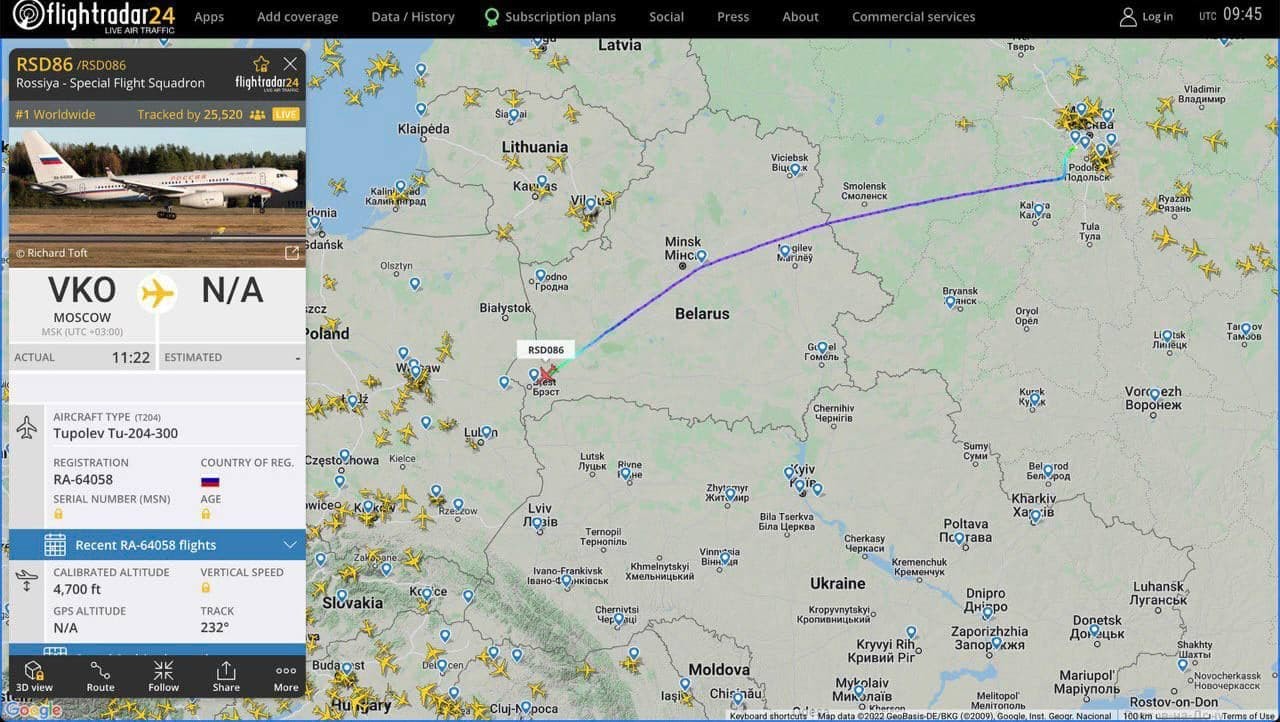Open the Apps menu
Image resolution: width=1280 pixels, height=722 pixels.
pos(209,17)
